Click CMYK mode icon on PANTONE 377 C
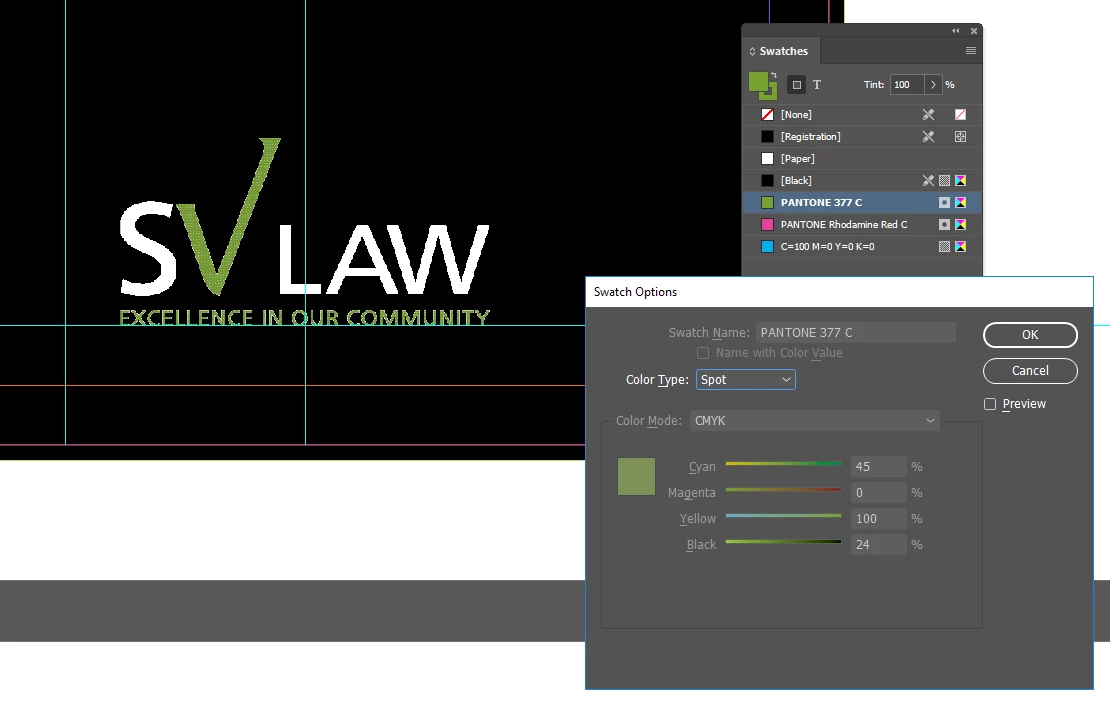Image resolution: width=1110 pixels, height=708 pixels. click(x=961, y=202)
